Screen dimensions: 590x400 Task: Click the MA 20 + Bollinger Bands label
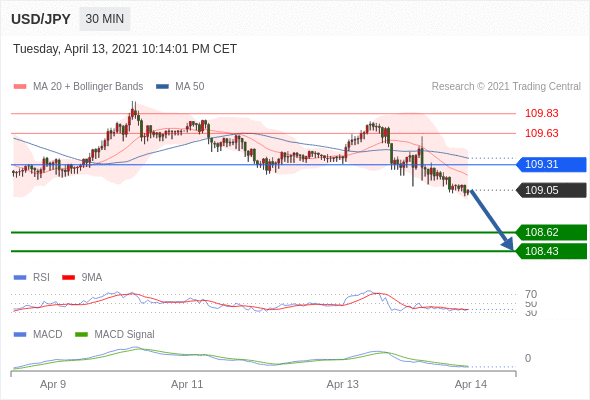(x=88, y=87)
